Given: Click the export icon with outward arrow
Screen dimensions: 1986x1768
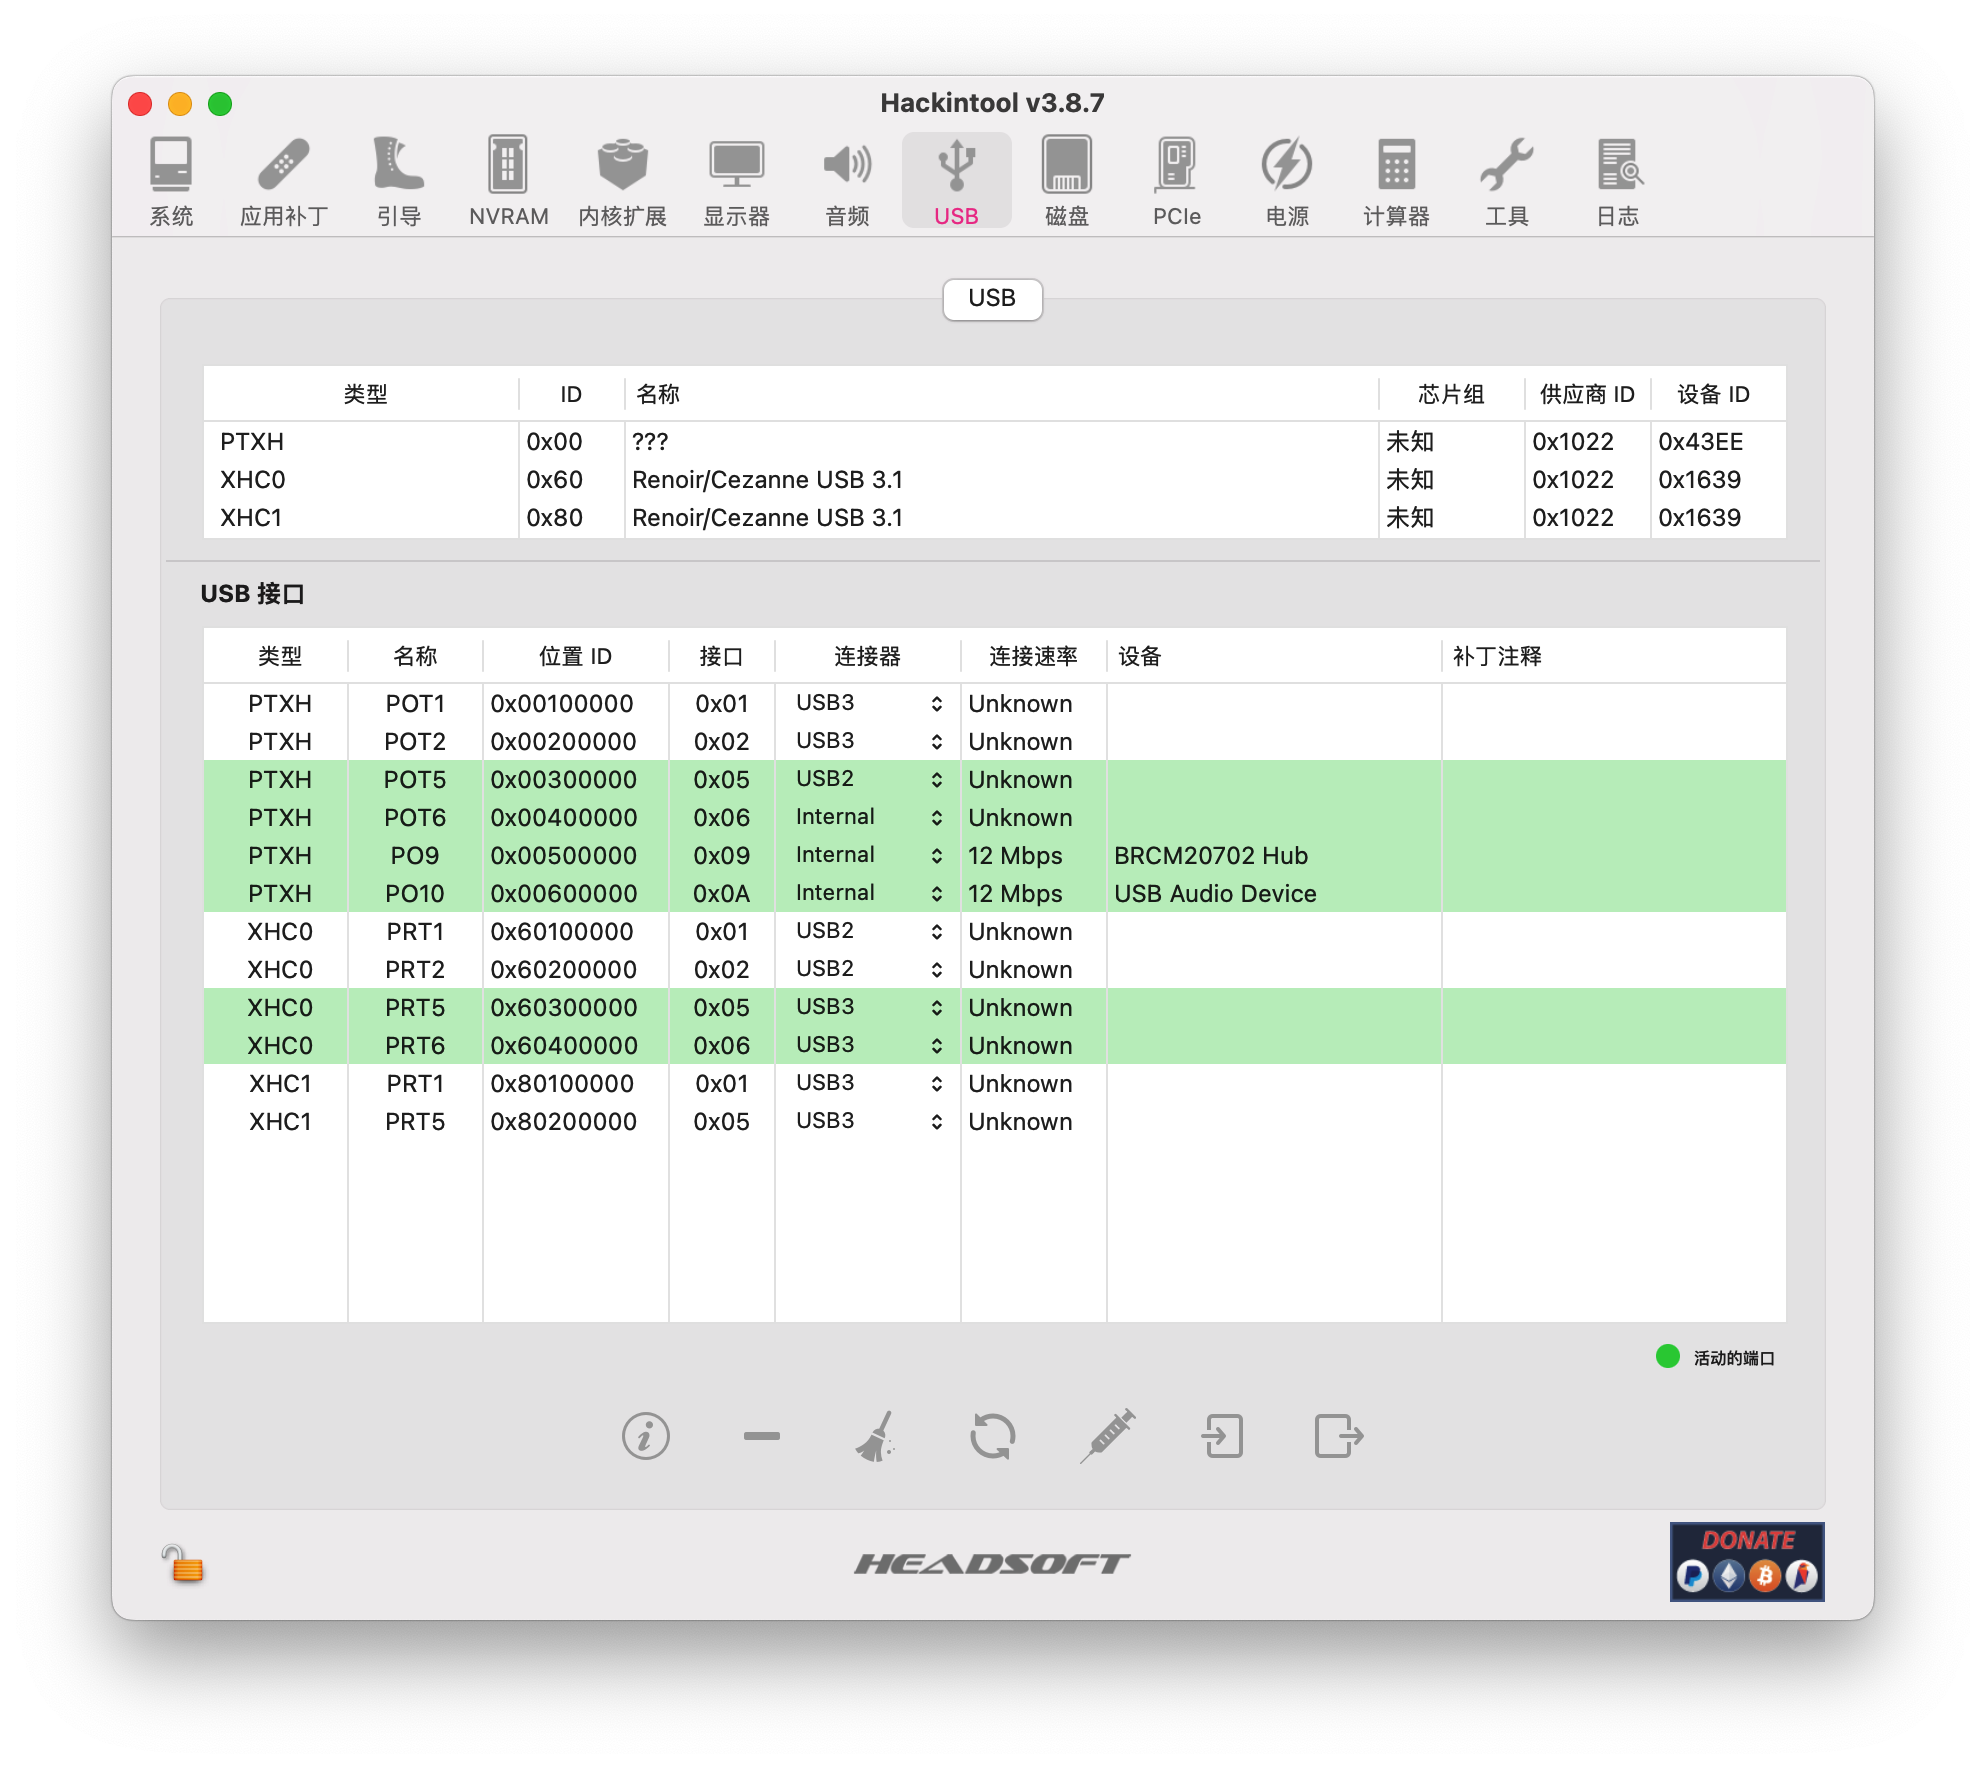Looking at the screenshot, I should [x=1339, y=1437].
